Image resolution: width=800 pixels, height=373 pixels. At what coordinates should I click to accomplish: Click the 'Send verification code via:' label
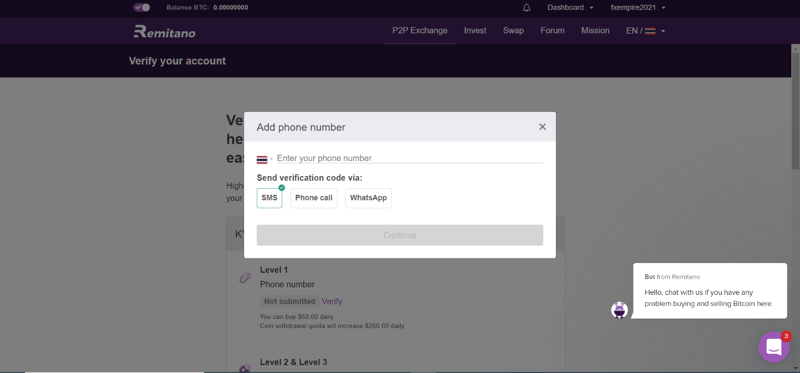pyautogui.click(x=309, y=178)
